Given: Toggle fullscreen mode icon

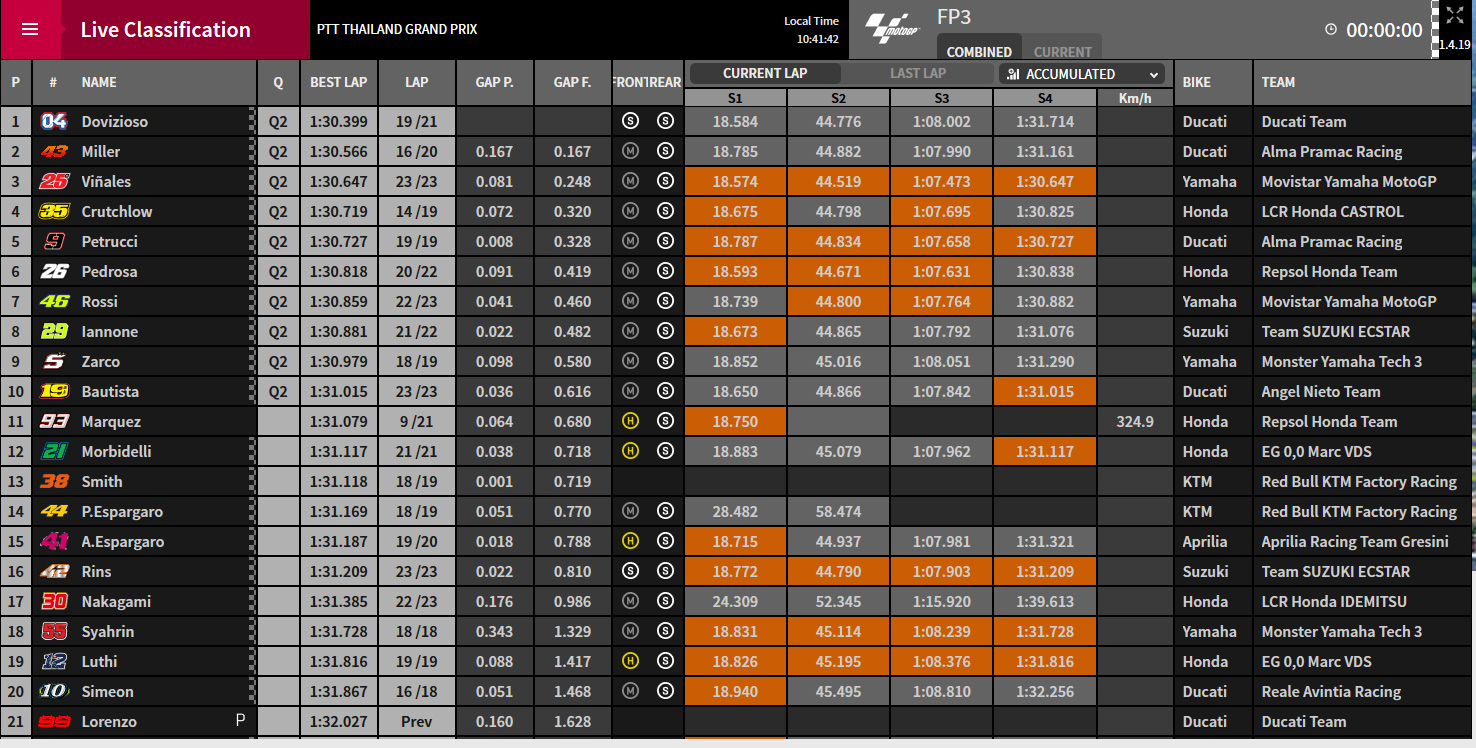Looking at the screenshot, I should [x=1455, y=15].
